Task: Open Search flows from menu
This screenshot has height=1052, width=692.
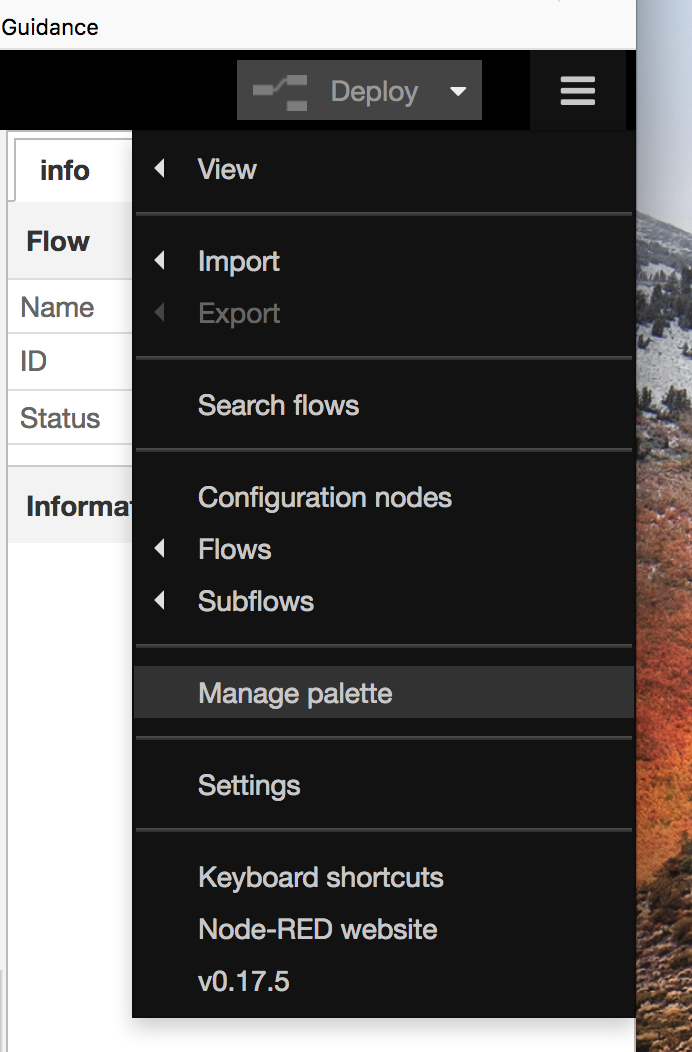Action: pos(278,405)
